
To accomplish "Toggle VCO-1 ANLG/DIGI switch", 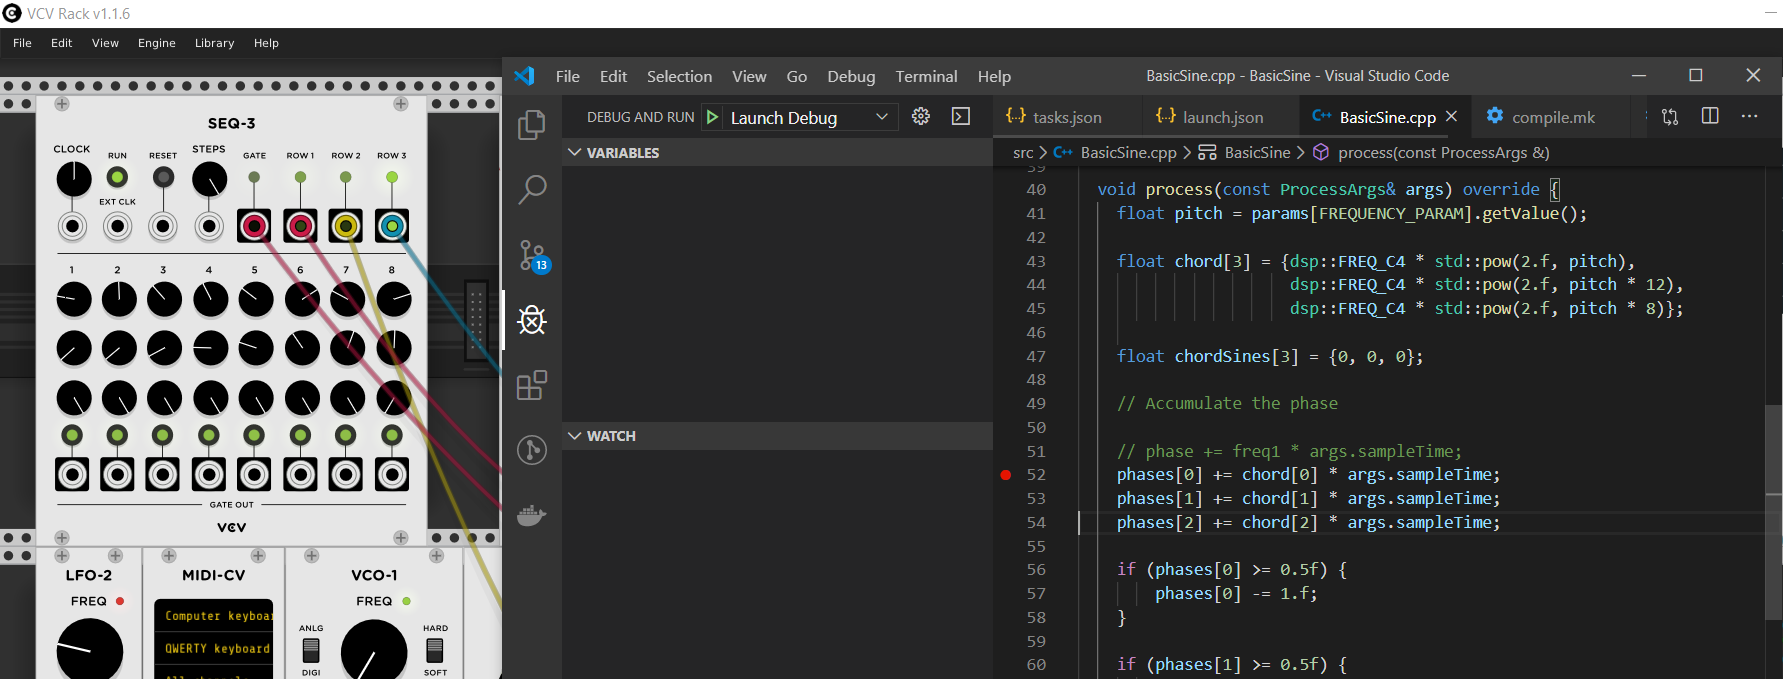I will tap(311, 650).
